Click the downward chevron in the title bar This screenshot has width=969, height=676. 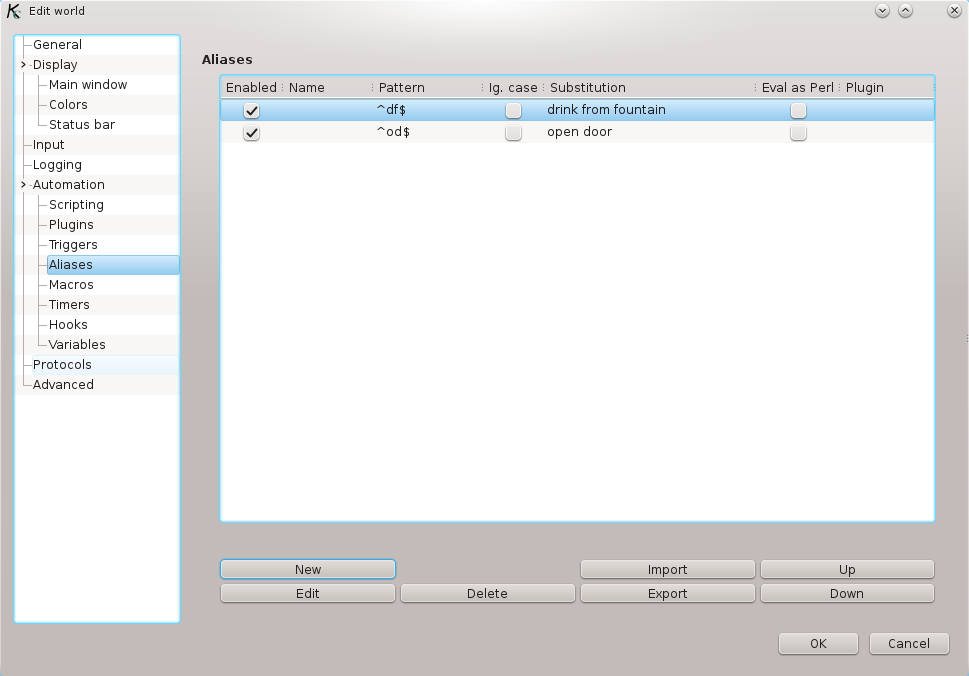[881, 10]
